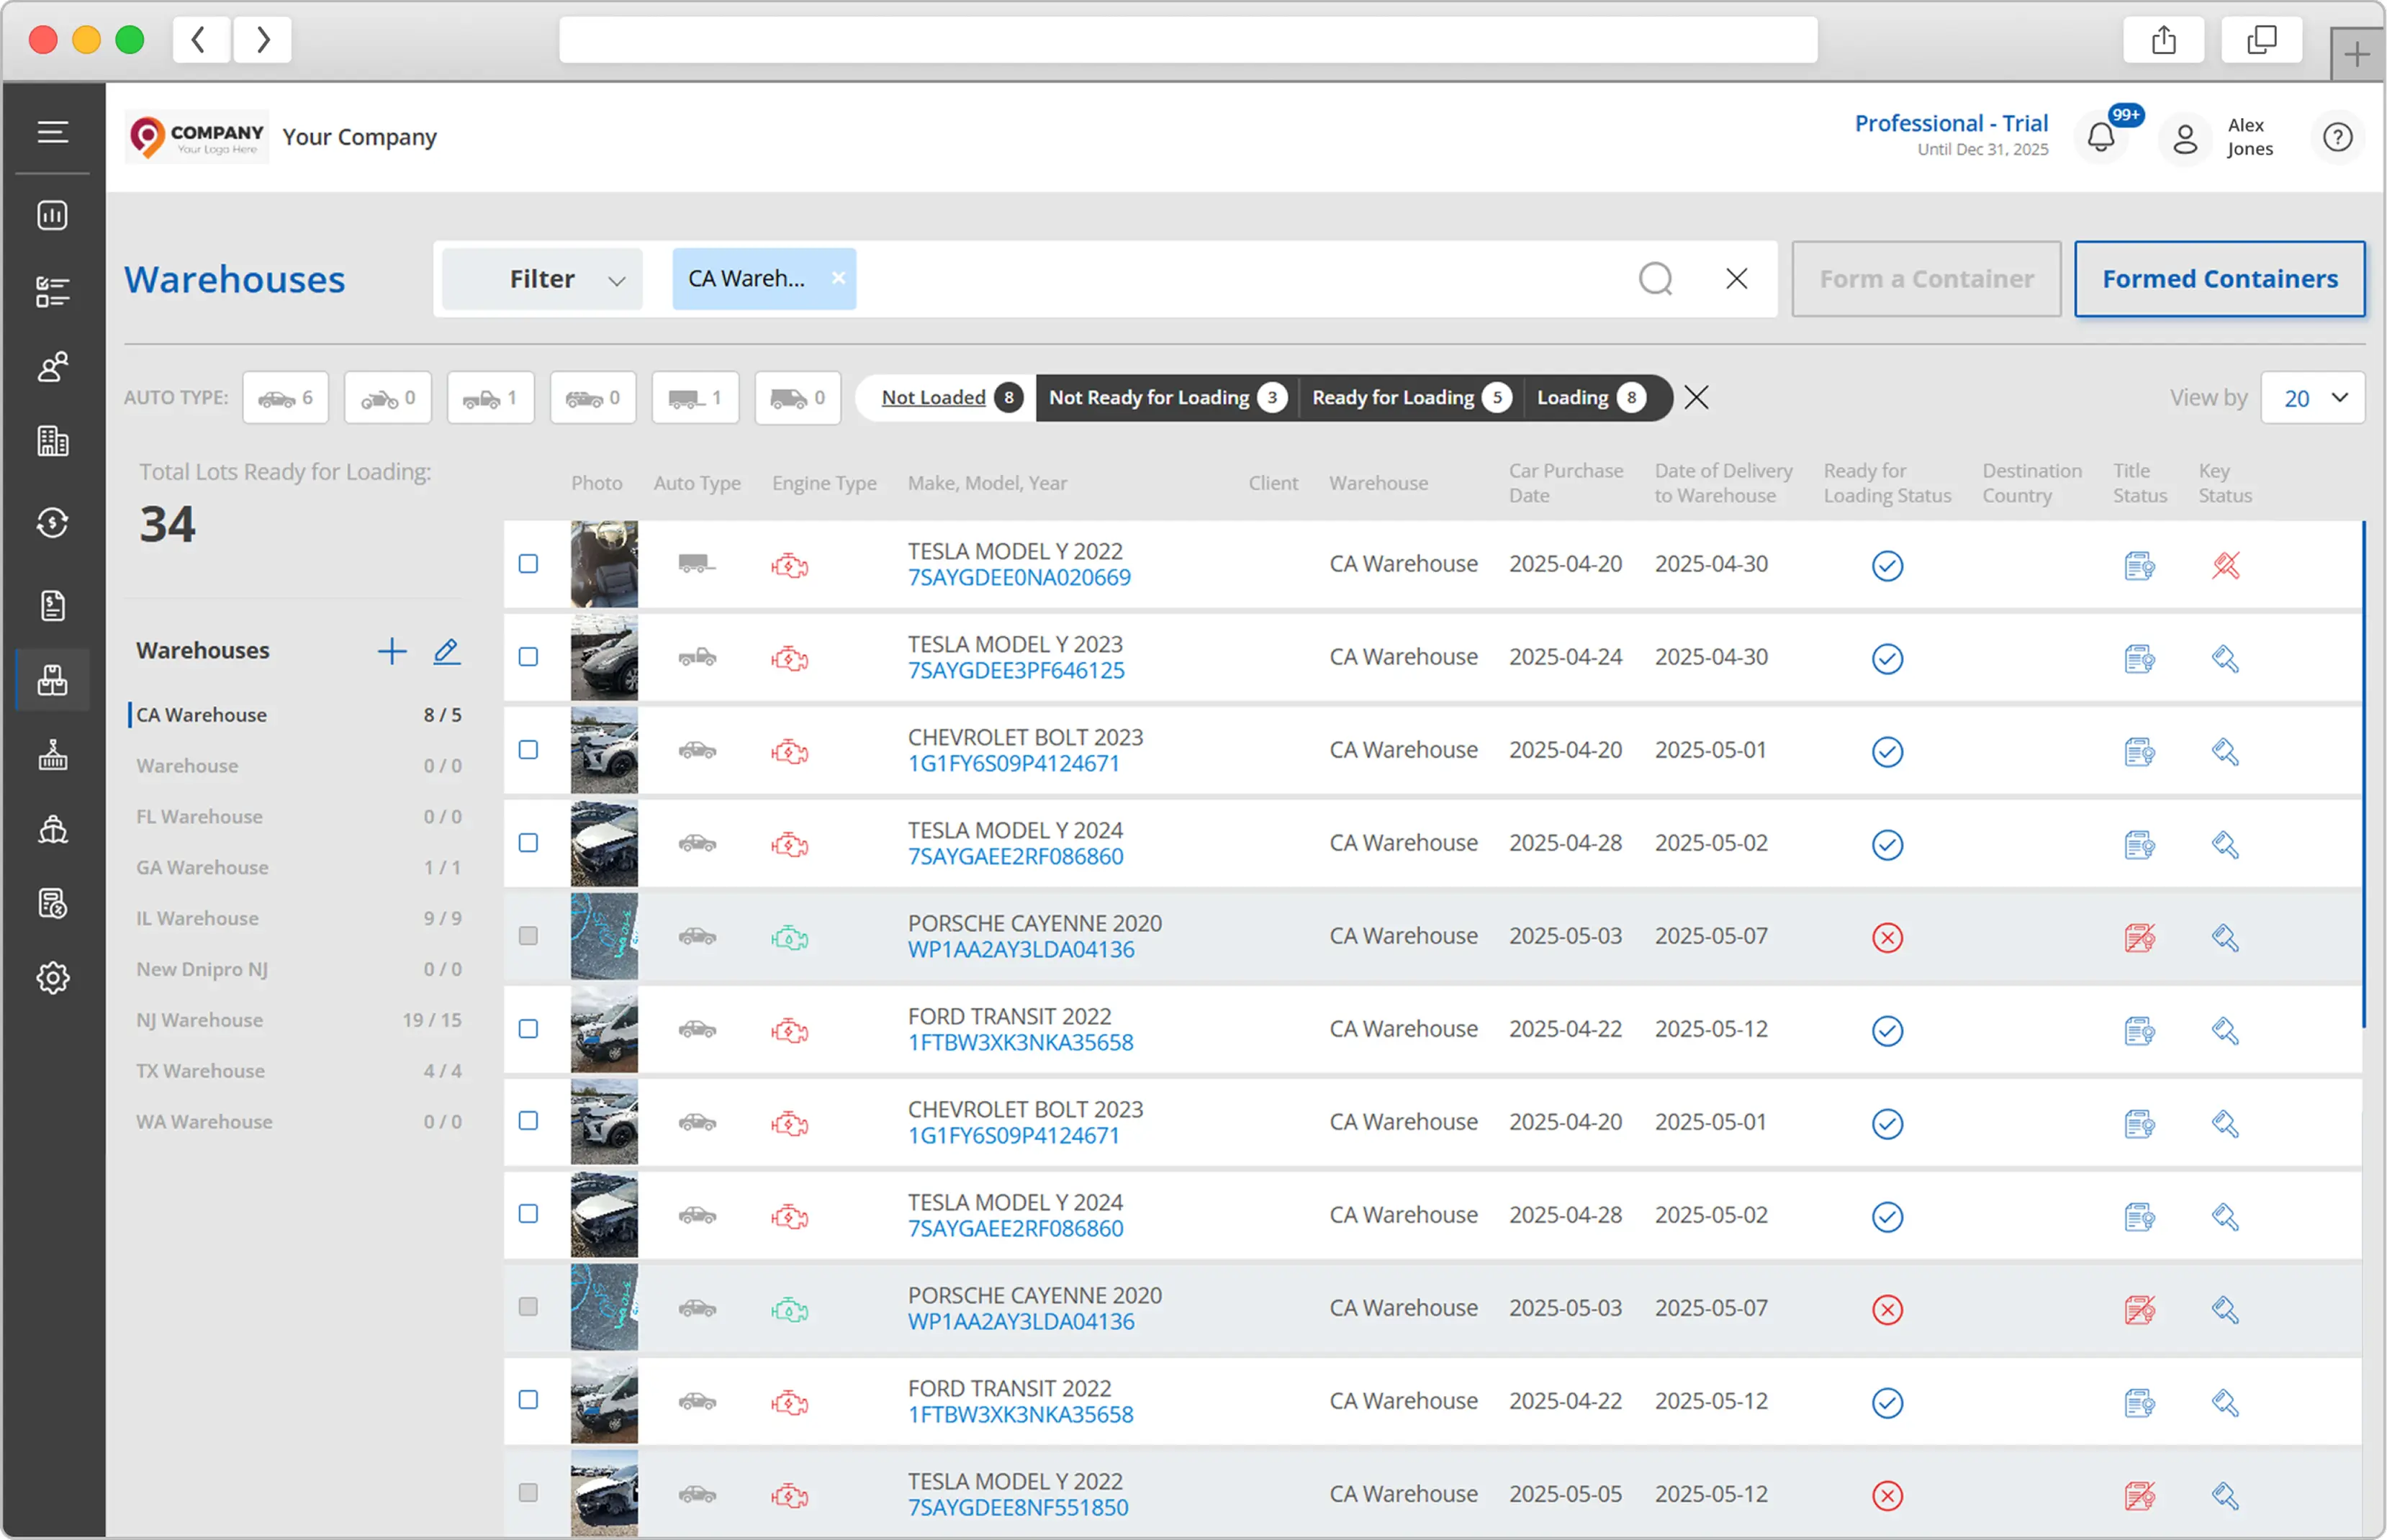2387x1540 pixels.
Task: Select TX Warehouse in the warehouses list
Action: click(299, 1071)
